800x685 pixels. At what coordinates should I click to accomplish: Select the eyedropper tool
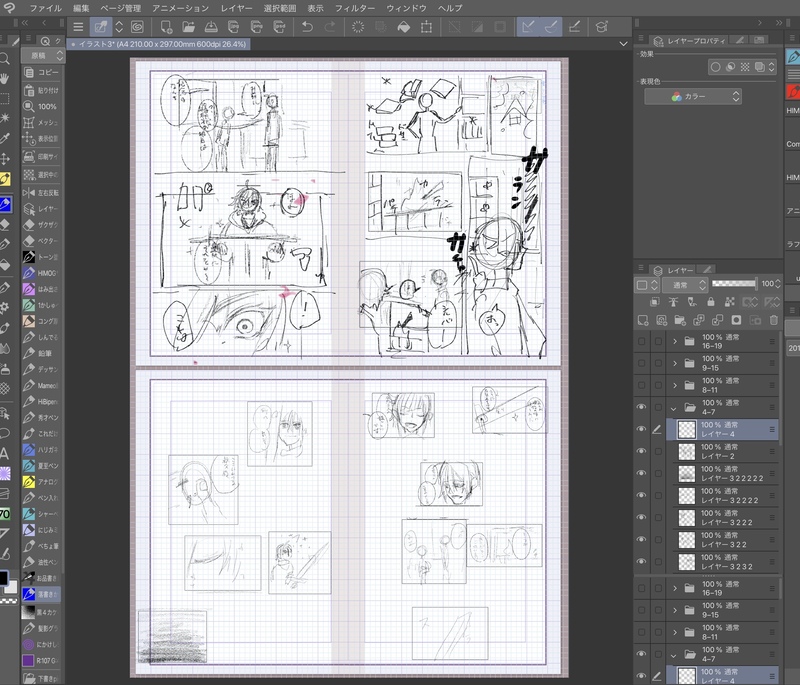pyautogui.click(x=5, y=138)
